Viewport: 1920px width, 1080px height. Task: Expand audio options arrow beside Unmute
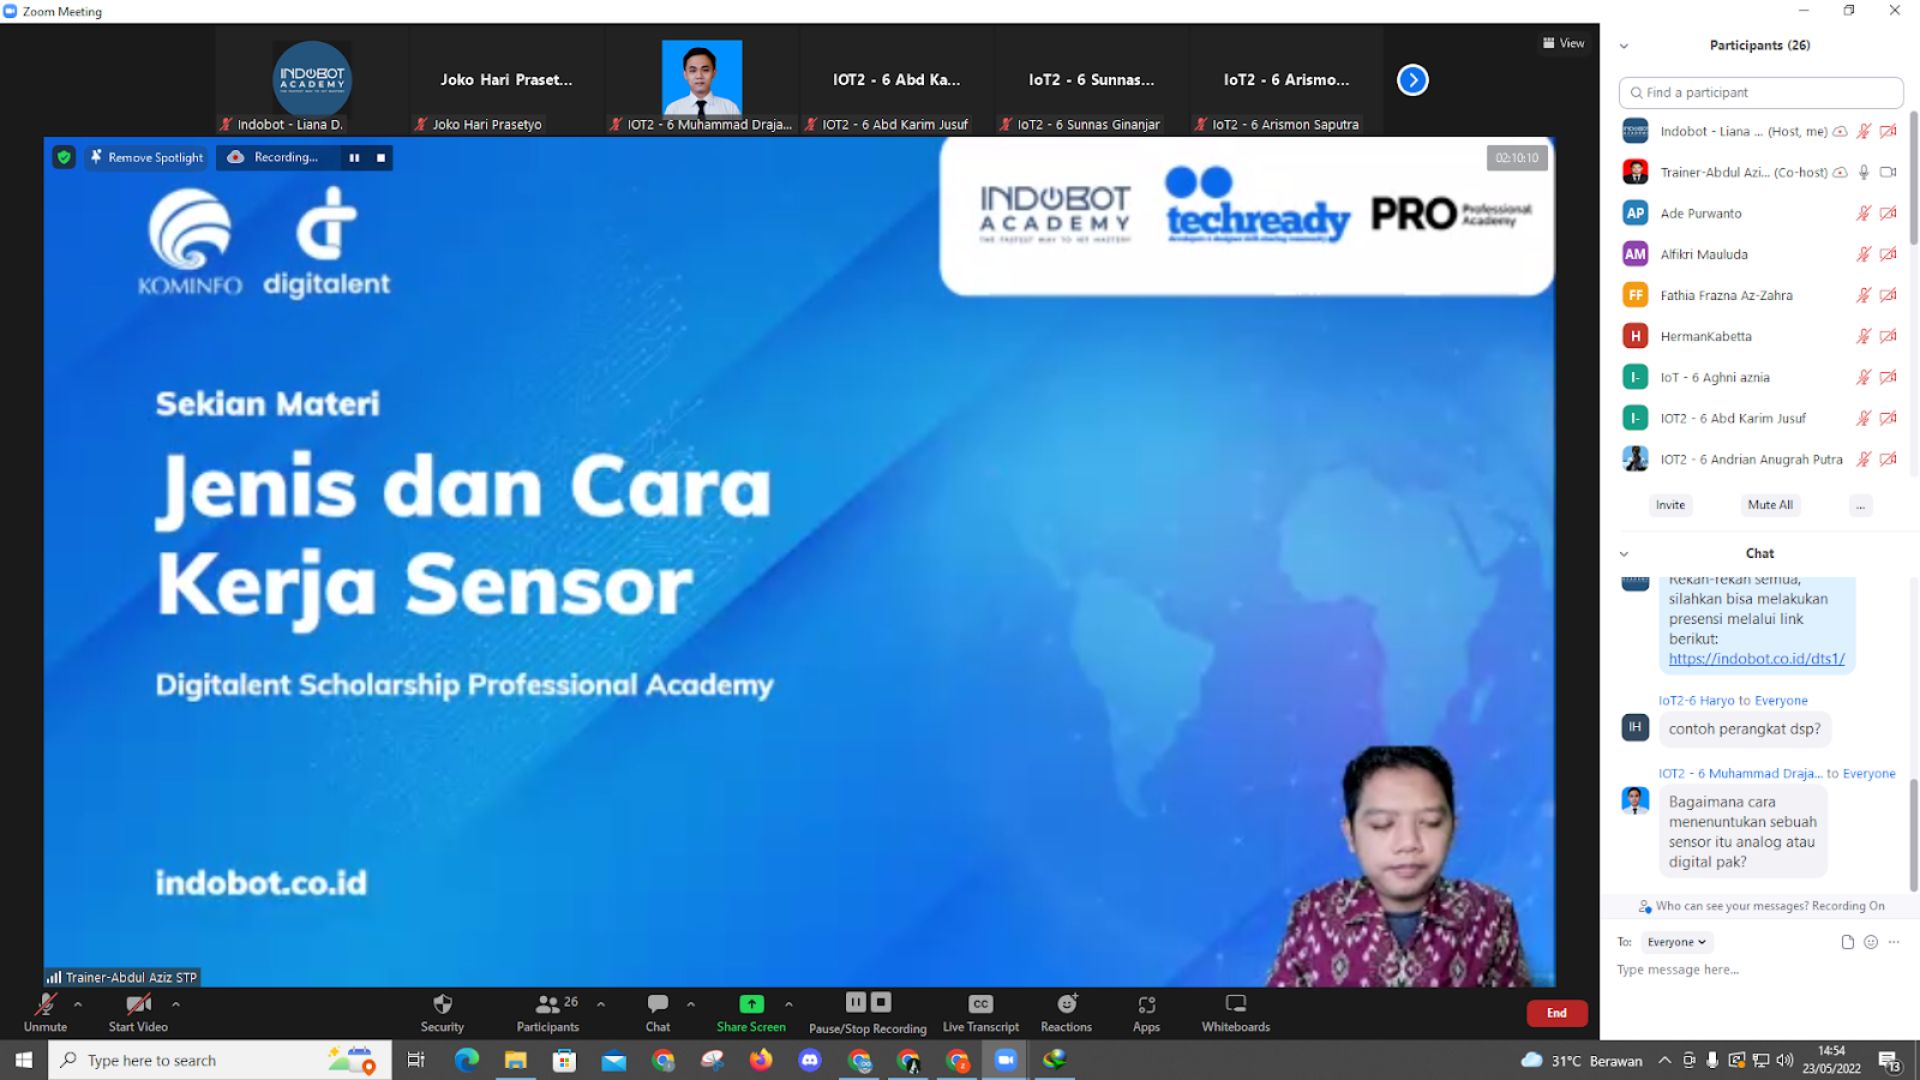coord(78,1004)
